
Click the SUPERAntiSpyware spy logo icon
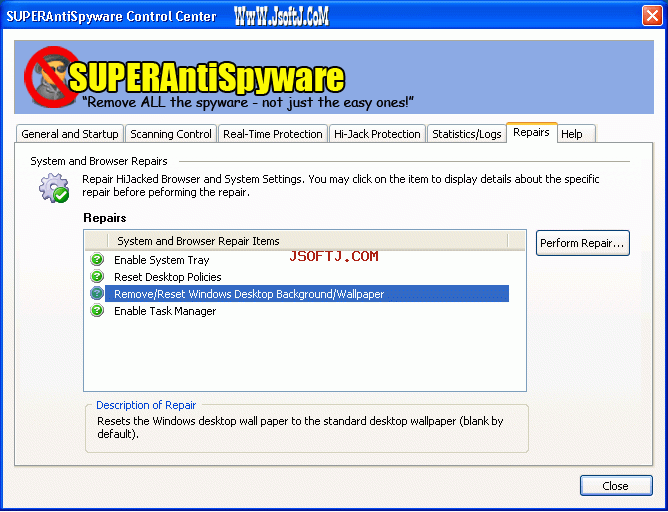tap(50, 77)
